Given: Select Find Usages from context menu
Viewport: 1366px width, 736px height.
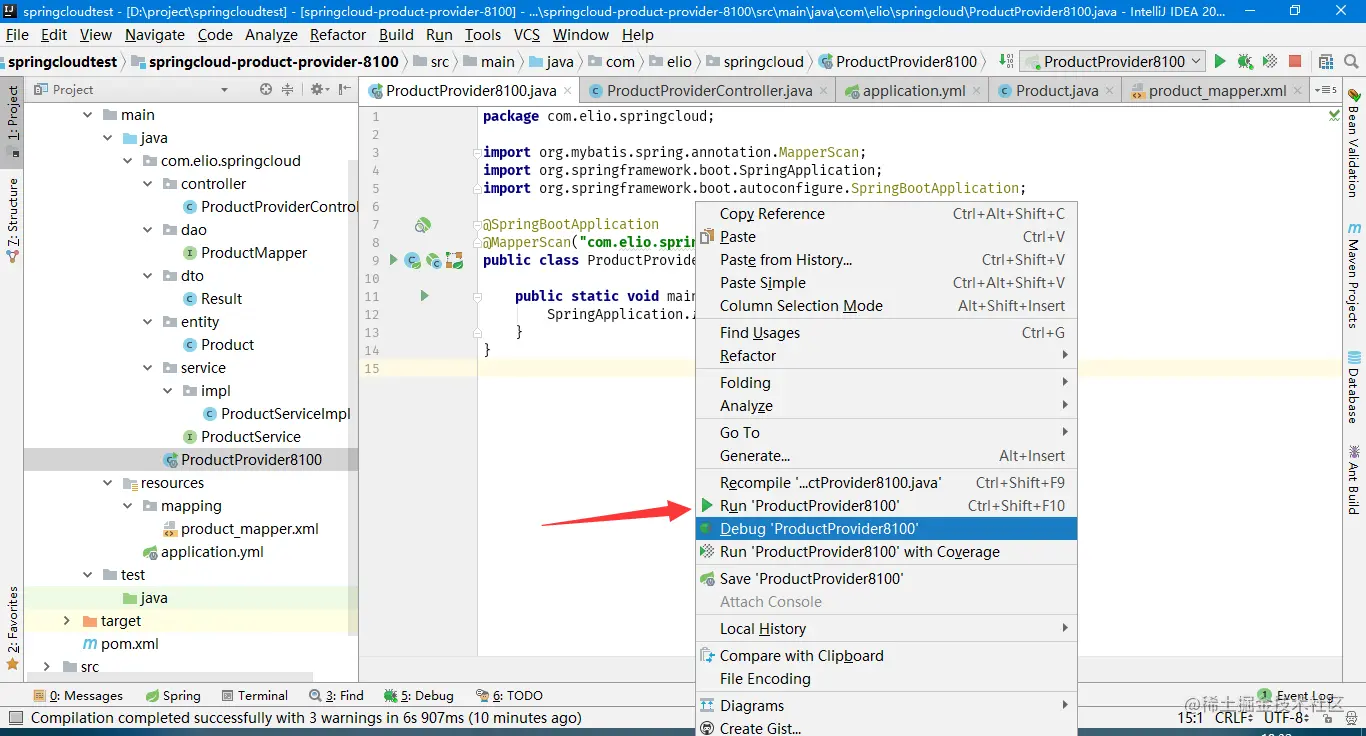Looking at the screenshot, I should pos(886,333).
